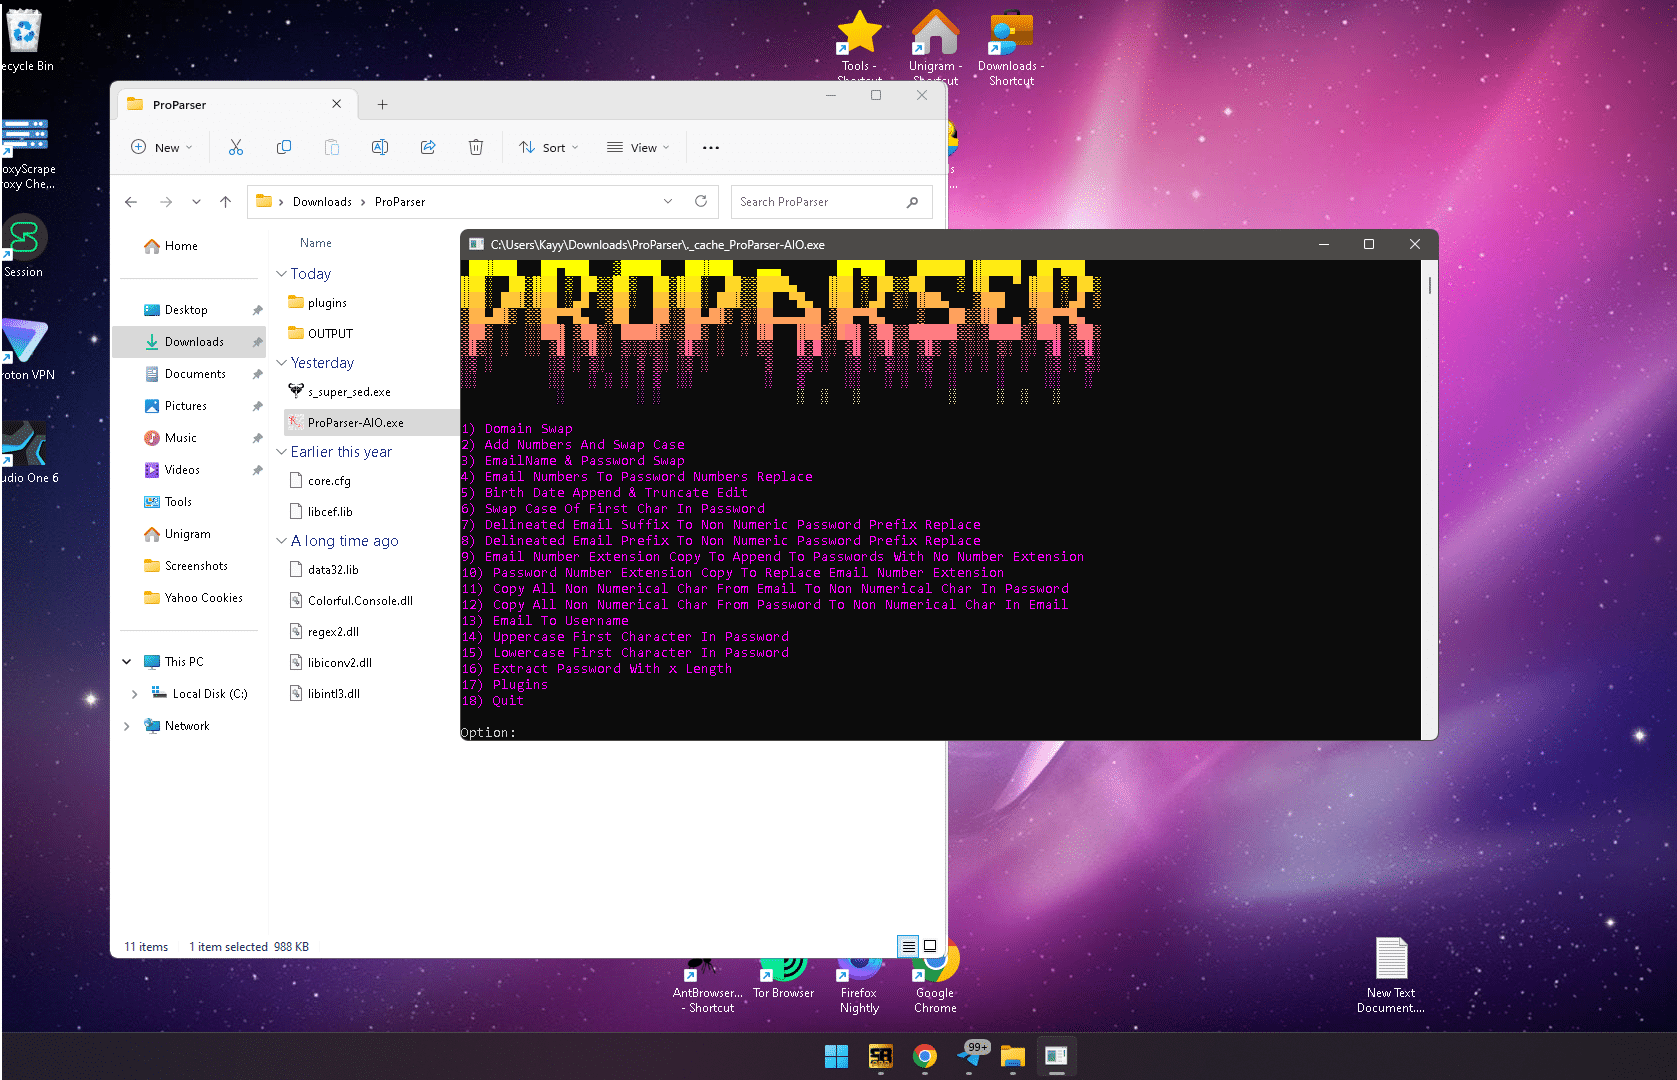The width and height of the screenshot is (1677, 1080).
Task: Cut the selected ProParser-AIO.exe file
Action: 236,147
